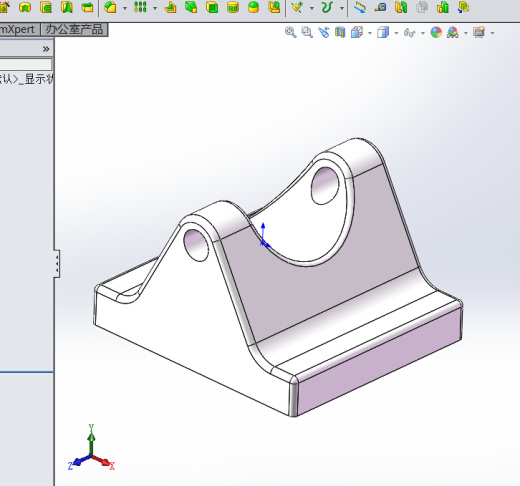Open the Display Style cube icon

coord(383,32)
